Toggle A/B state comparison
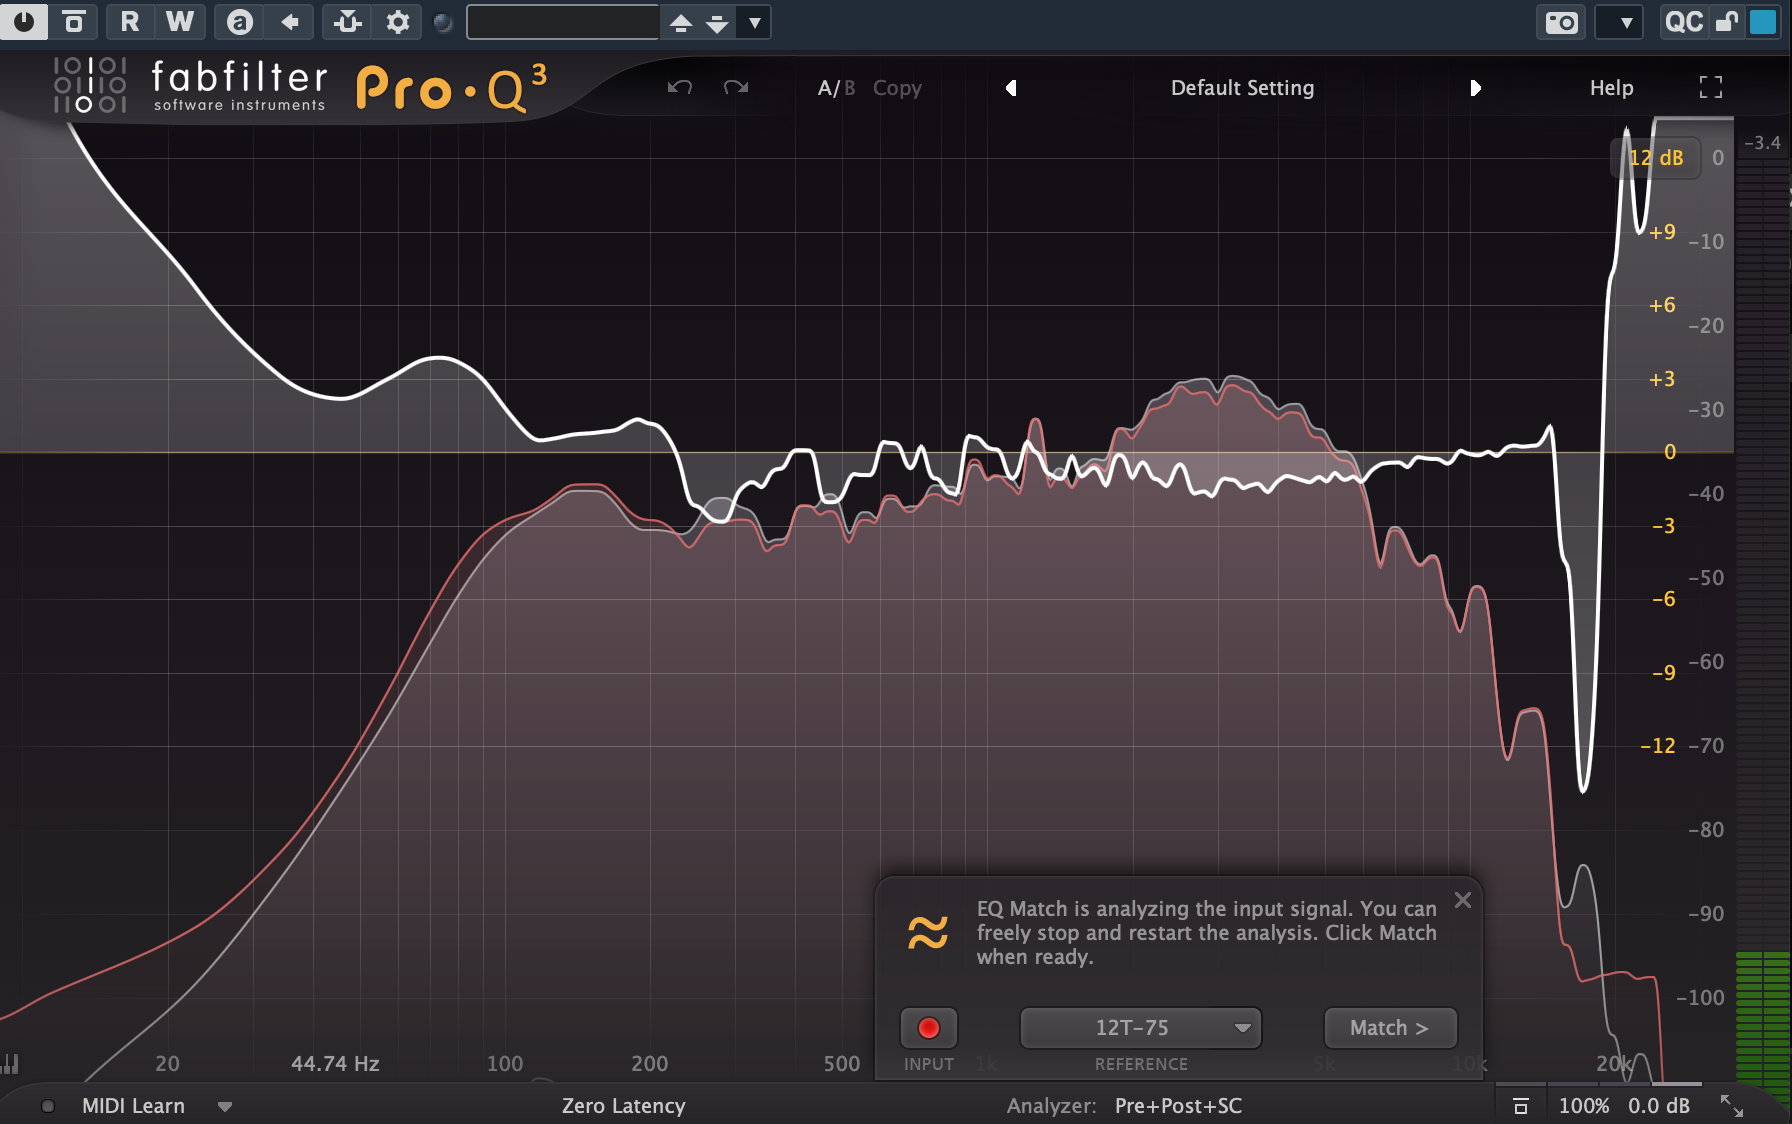This screenshot has height=1124, width=1792. [836, 88]
